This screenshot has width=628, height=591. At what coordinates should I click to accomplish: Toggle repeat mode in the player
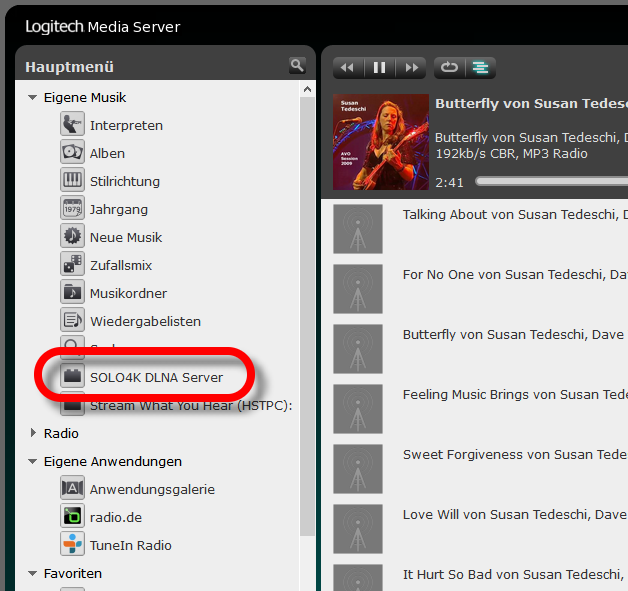[x=449, y=68]
